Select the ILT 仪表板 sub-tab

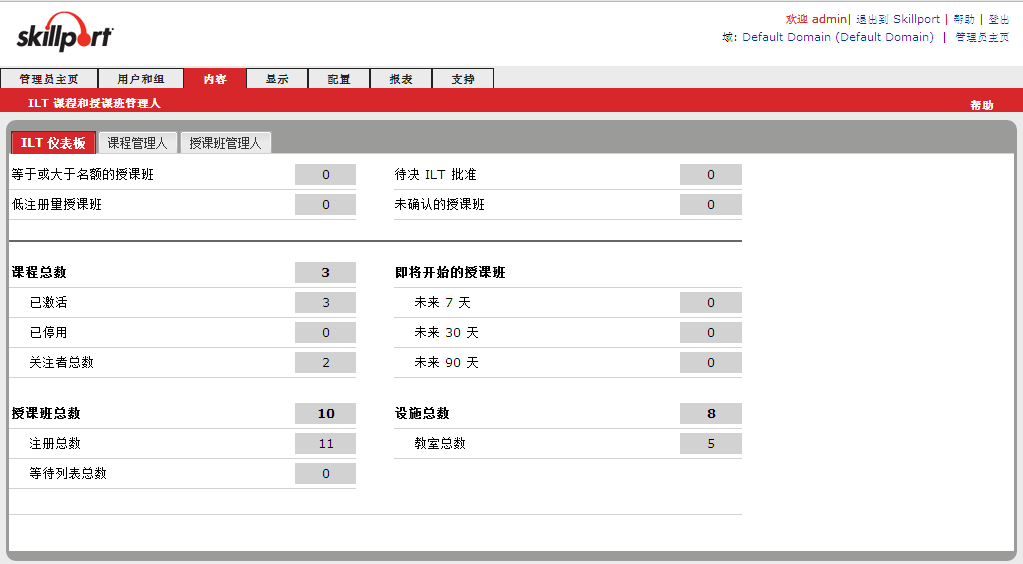click(53, 143)
